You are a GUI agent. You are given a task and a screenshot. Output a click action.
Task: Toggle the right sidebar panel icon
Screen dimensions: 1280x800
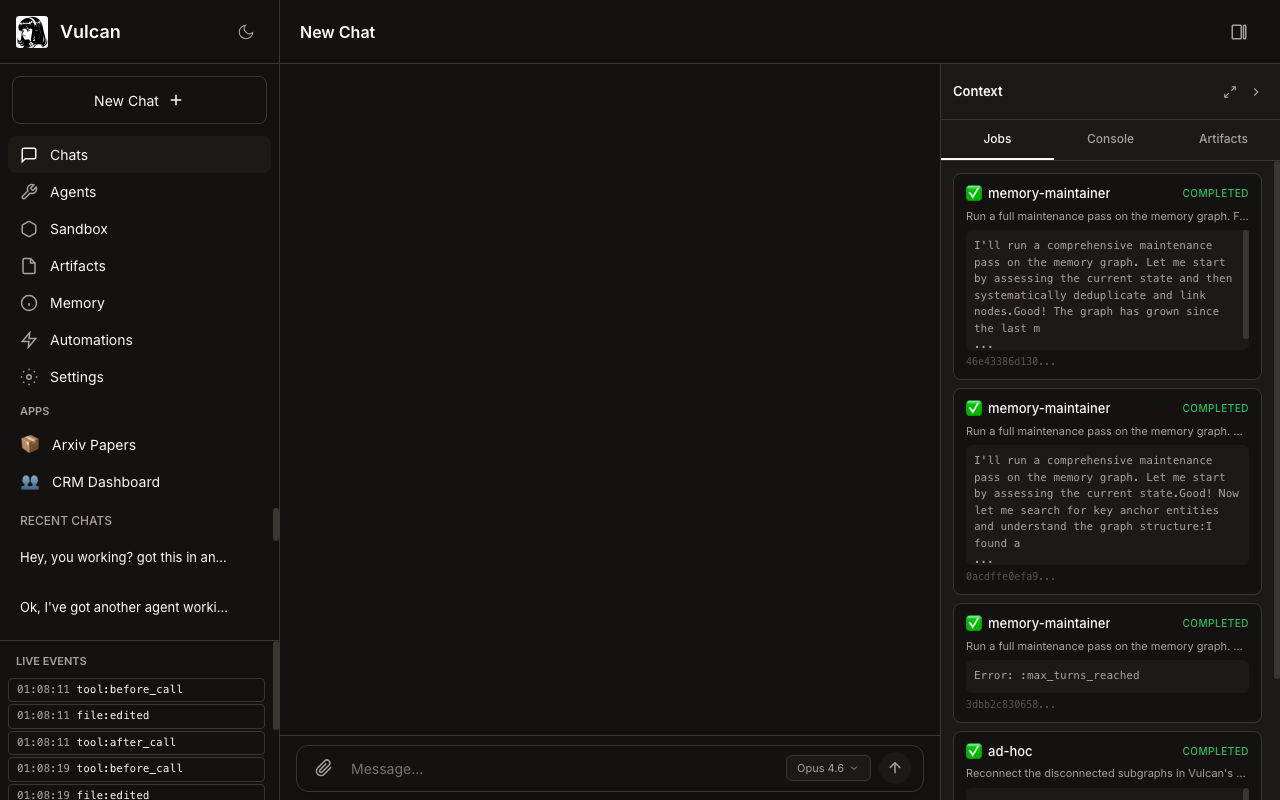coord(1238,32)
